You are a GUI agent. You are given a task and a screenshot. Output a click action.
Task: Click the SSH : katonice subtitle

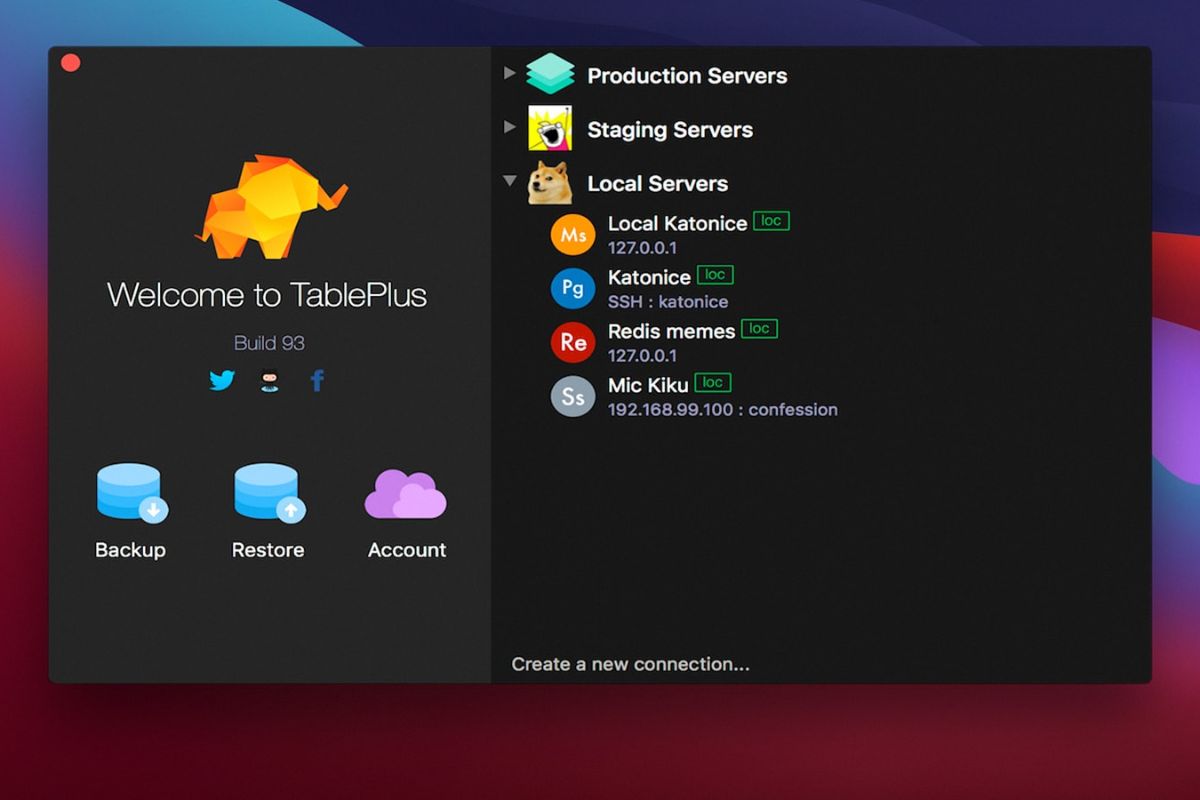point(668,302)
